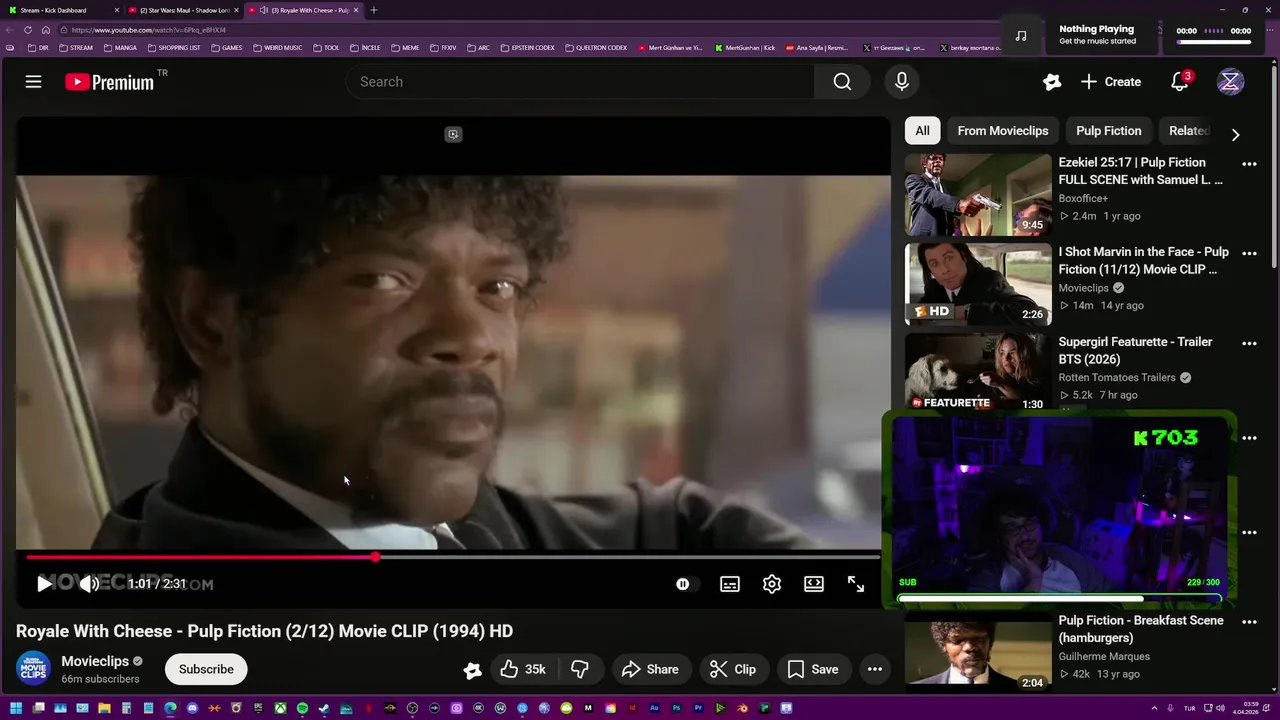The image size is (1280, 720).
Task: Switch to Star Wars Maul browser tab
Action: tap(183, 10)
